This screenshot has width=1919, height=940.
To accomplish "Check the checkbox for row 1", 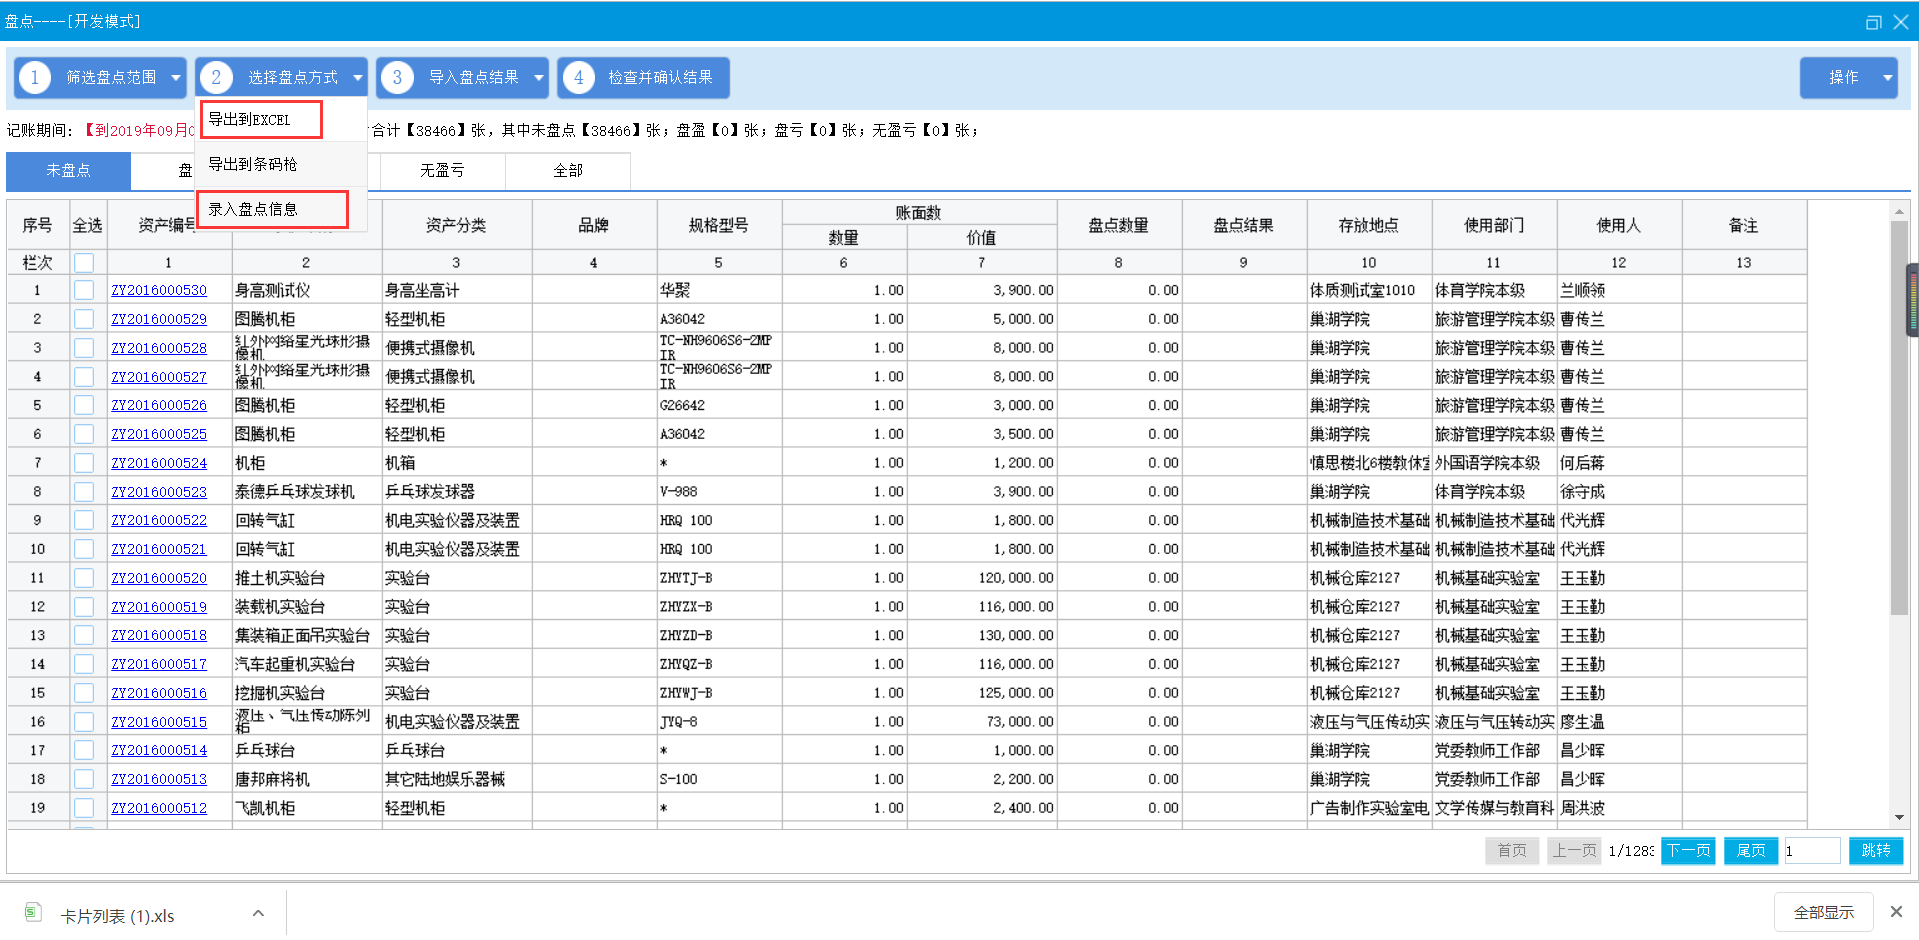I will point(84,290).
